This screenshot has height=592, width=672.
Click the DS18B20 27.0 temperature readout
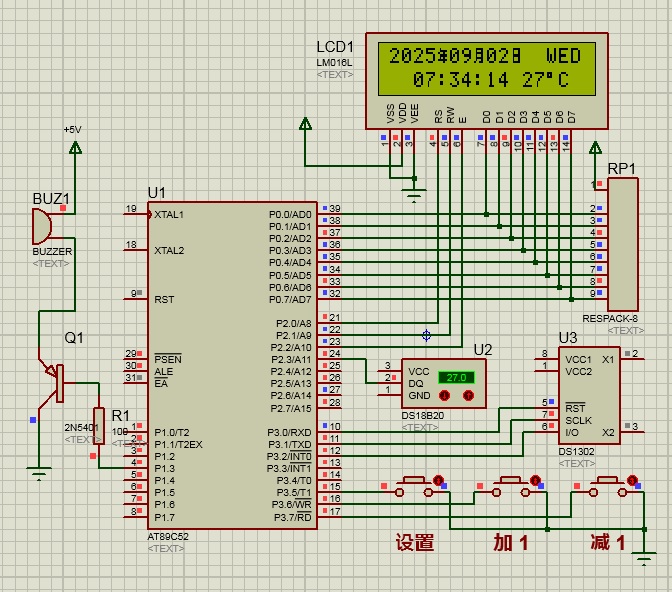click(x=456, y=378)
